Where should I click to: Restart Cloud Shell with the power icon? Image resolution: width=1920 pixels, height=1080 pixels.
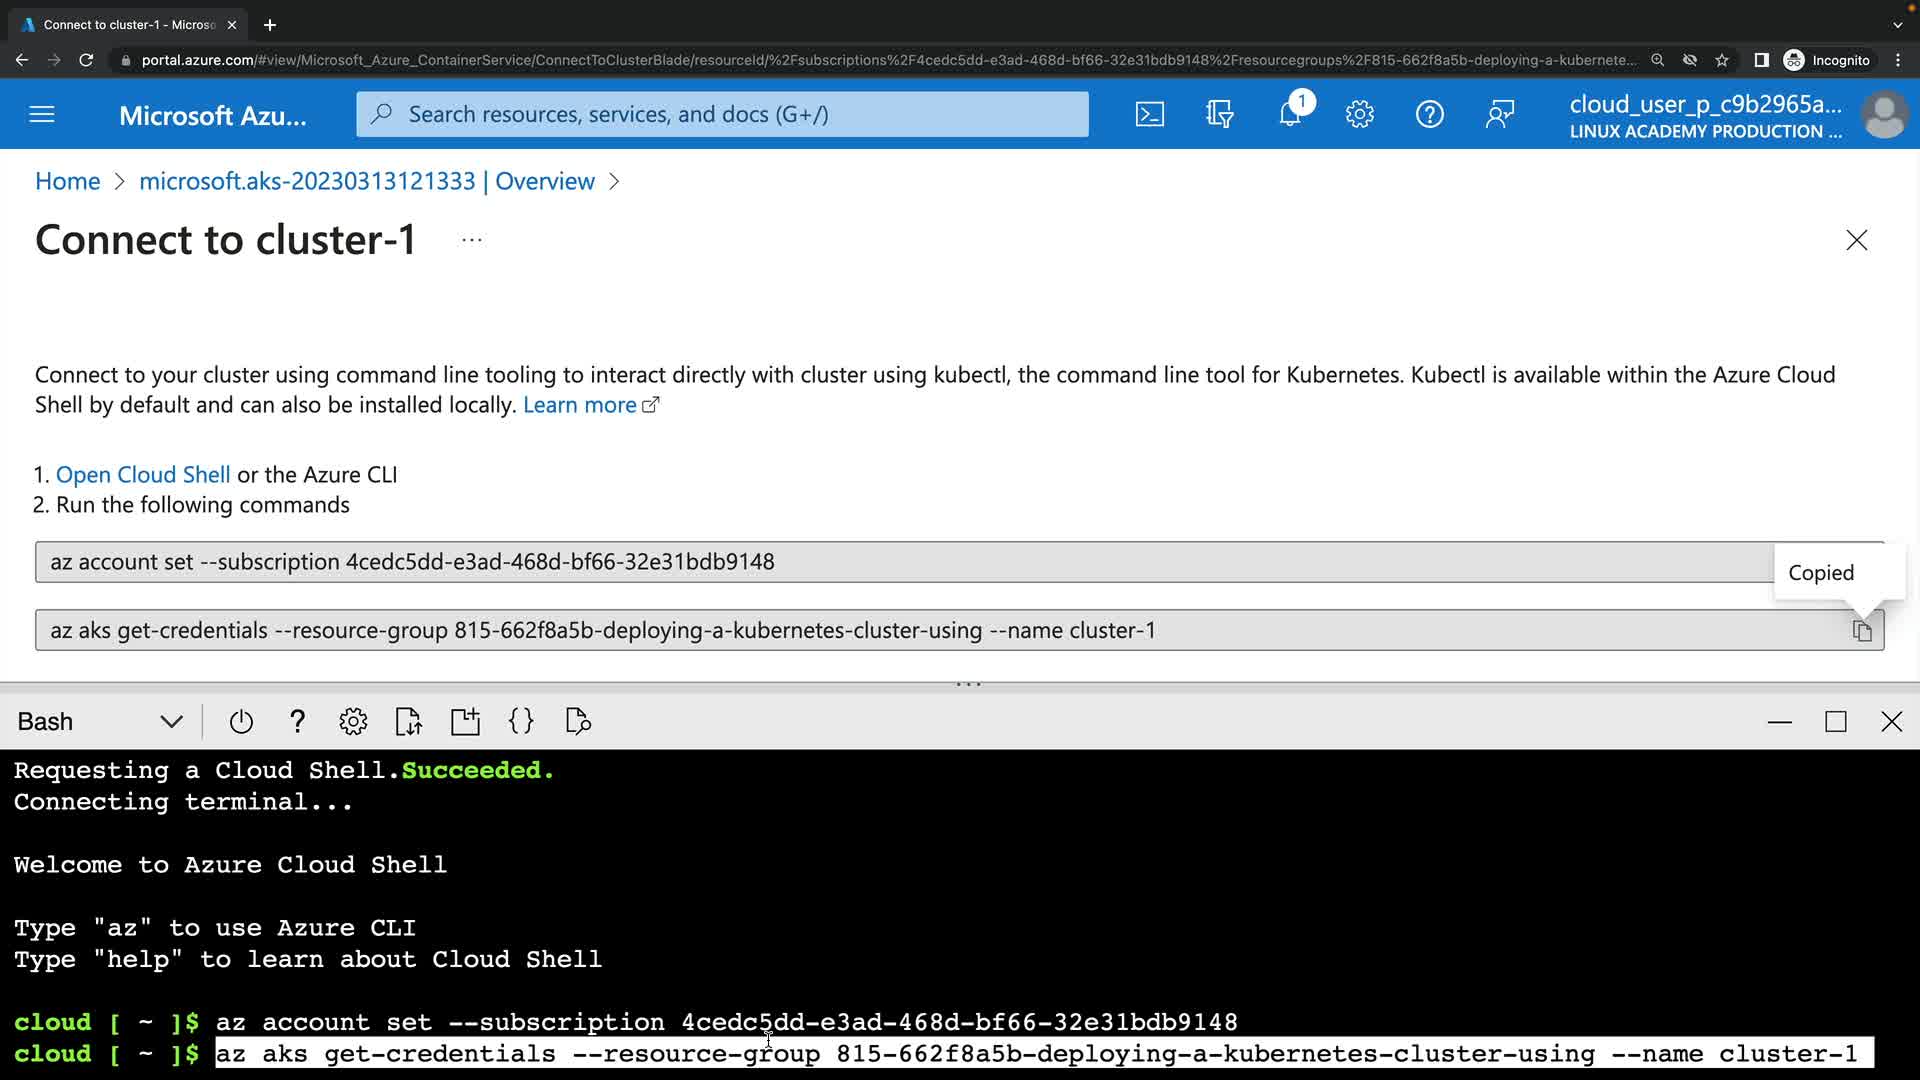click(x=241, y=722)
